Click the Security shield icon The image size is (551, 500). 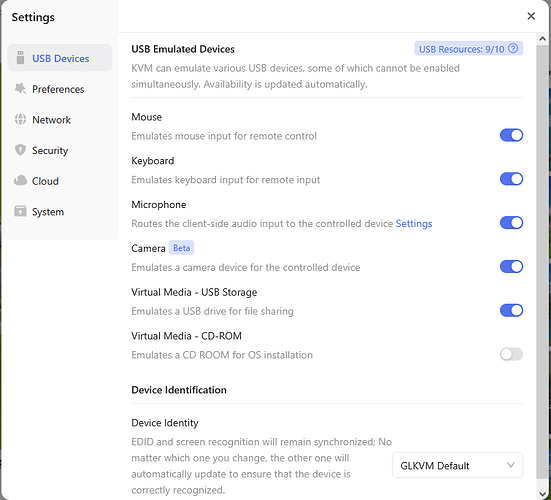click(x=20, y=150)
